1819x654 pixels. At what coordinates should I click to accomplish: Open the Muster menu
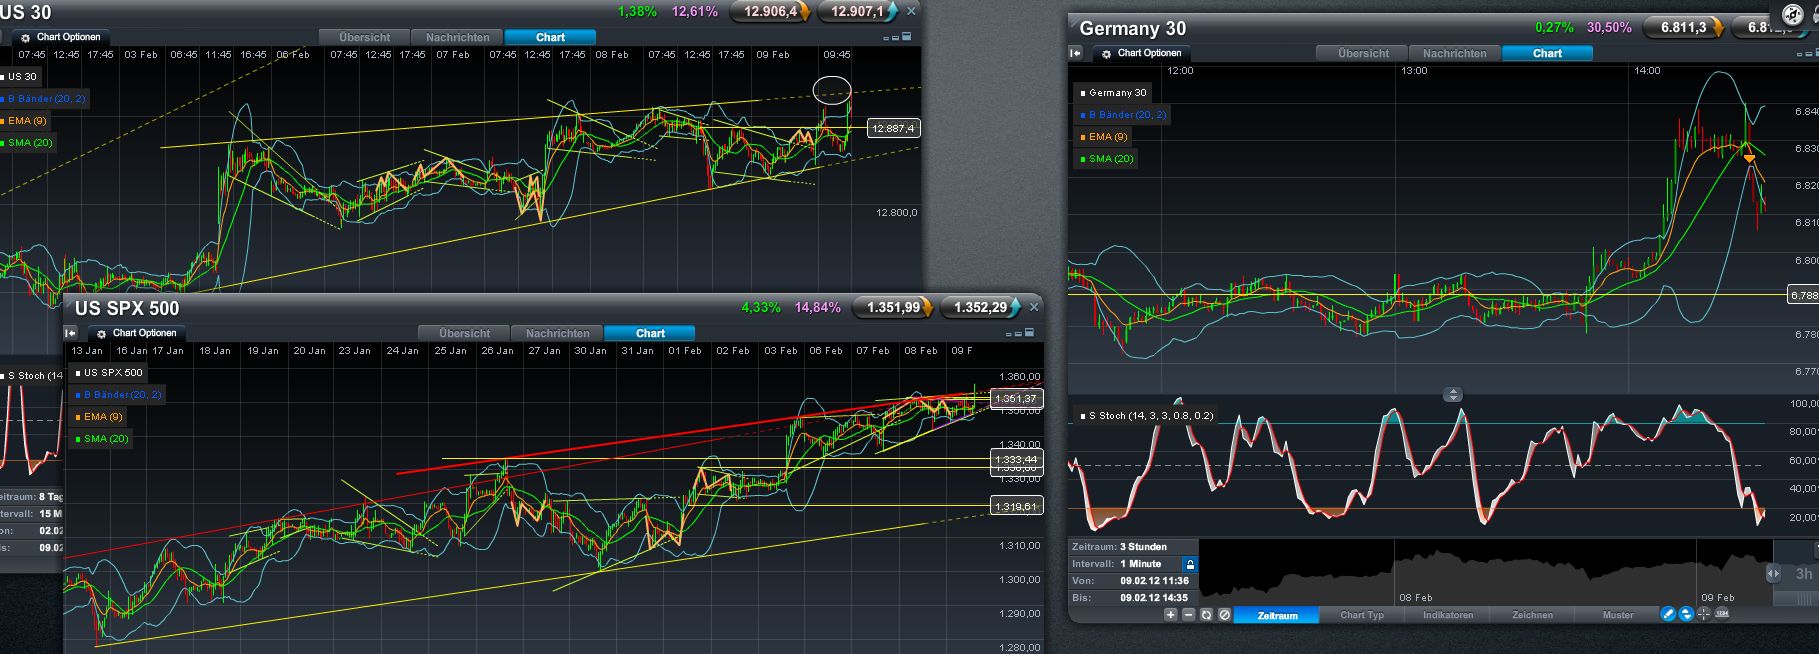[x=1618, y=615]
